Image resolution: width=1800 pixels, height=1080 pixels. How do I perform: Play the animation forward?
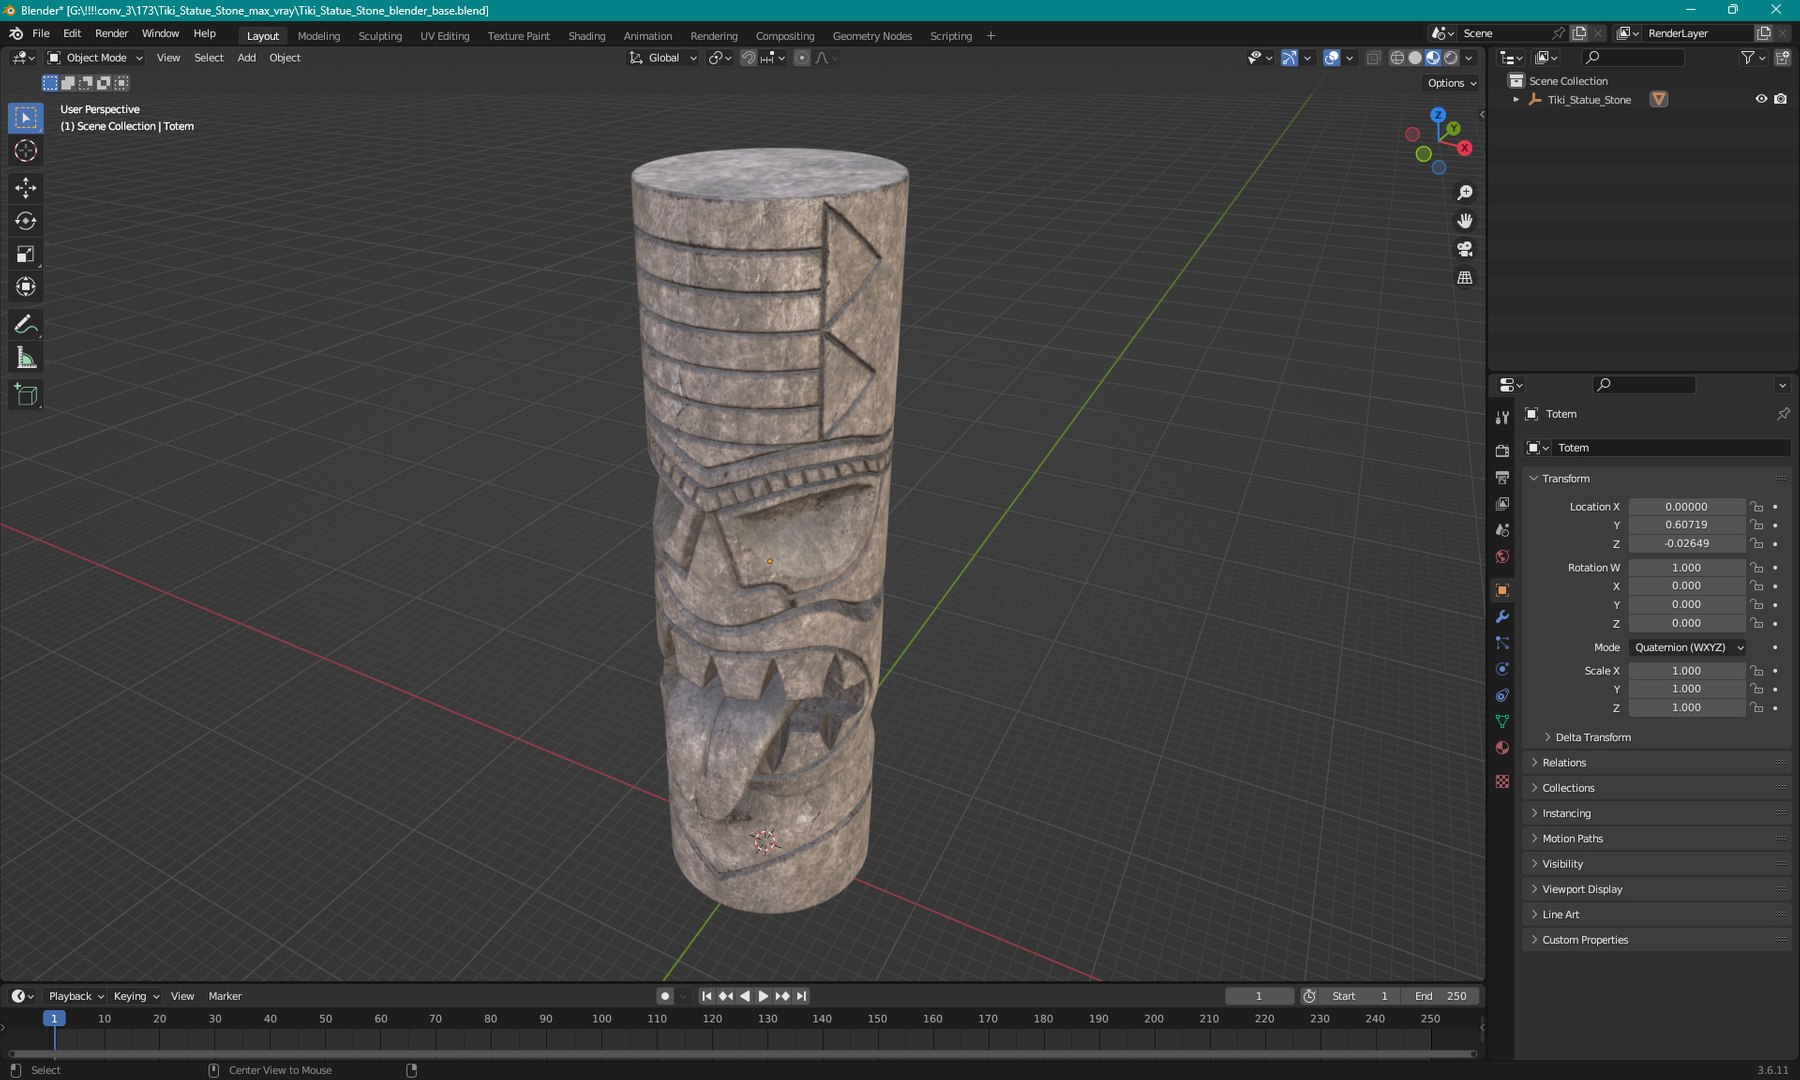point(763,996)
